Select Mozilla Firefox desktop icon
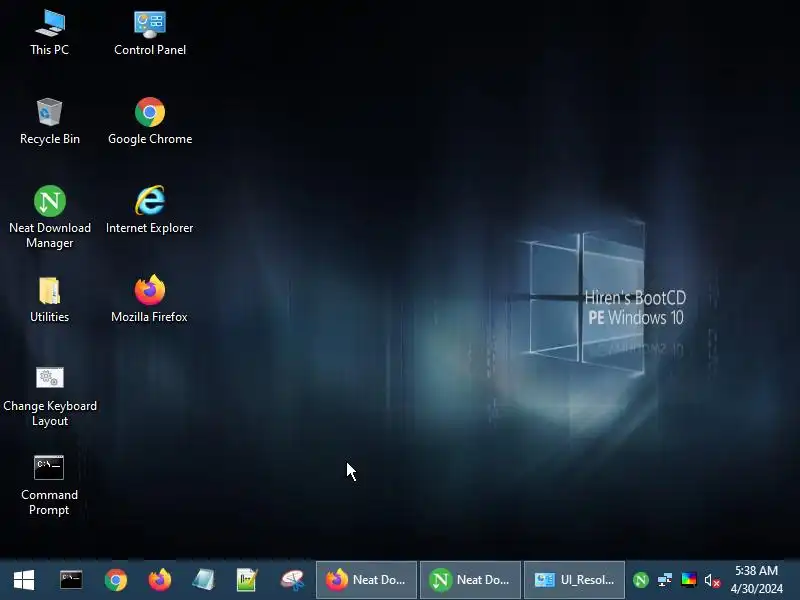Image resolution: width=800 pixels, height=600 pixels. pyautogui.click(x=149, y=299)
